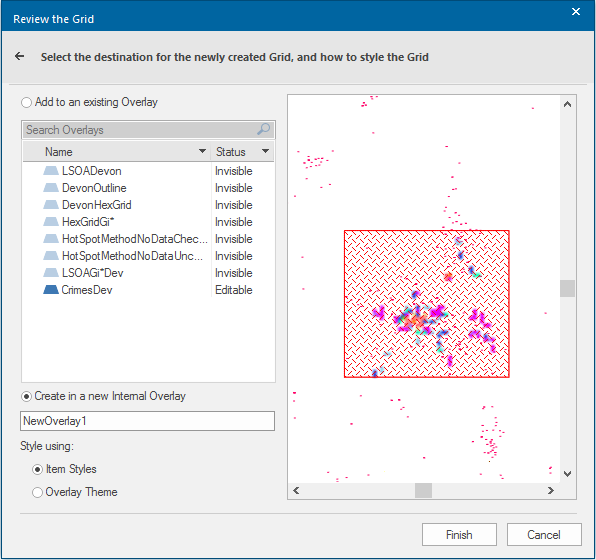Select Add to an existing Overlay option
The height and width of the screenshot is (560, 596).
tap(26, 103)
